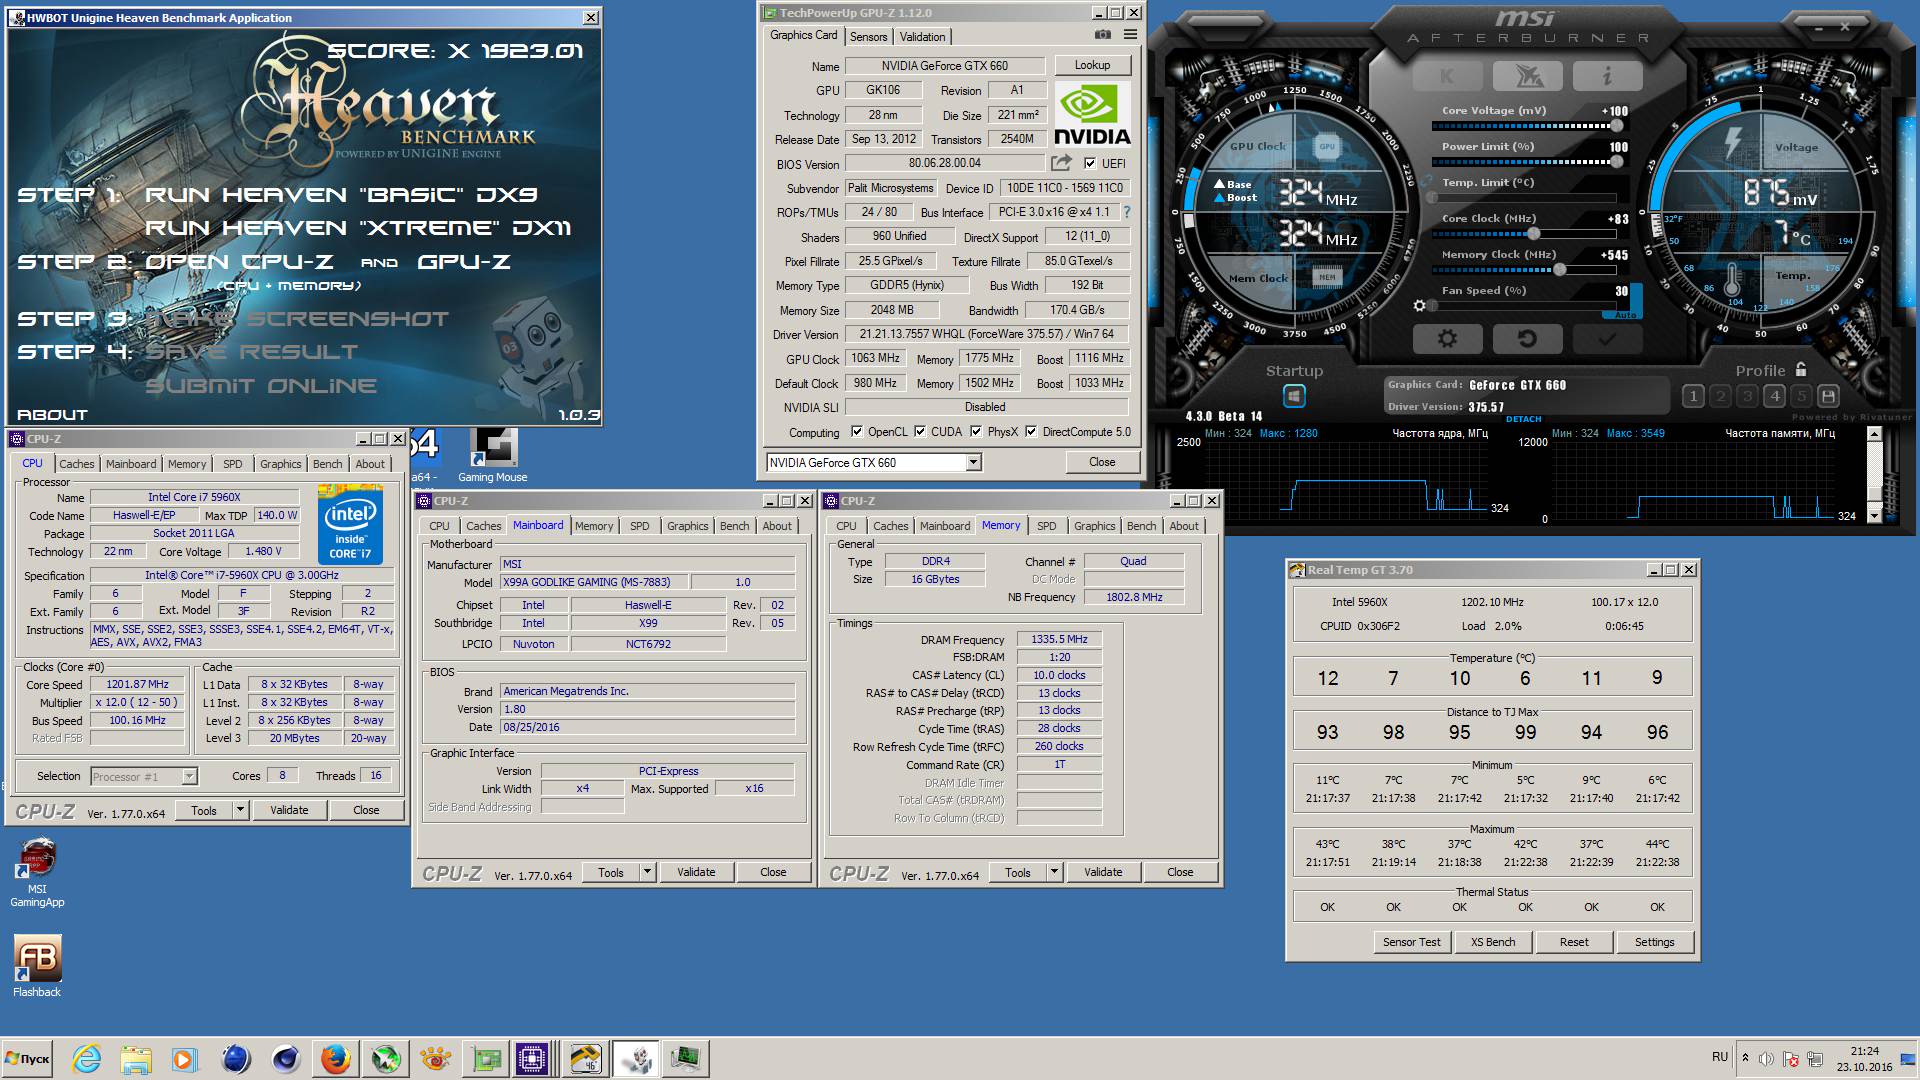Switch to Validation tab in GPU-Z

pyautogui.click(x=922, y=36)
